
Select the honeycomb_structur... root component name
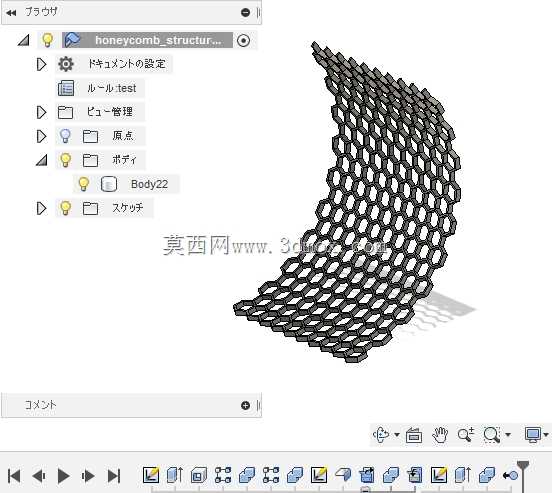(158, 40)
